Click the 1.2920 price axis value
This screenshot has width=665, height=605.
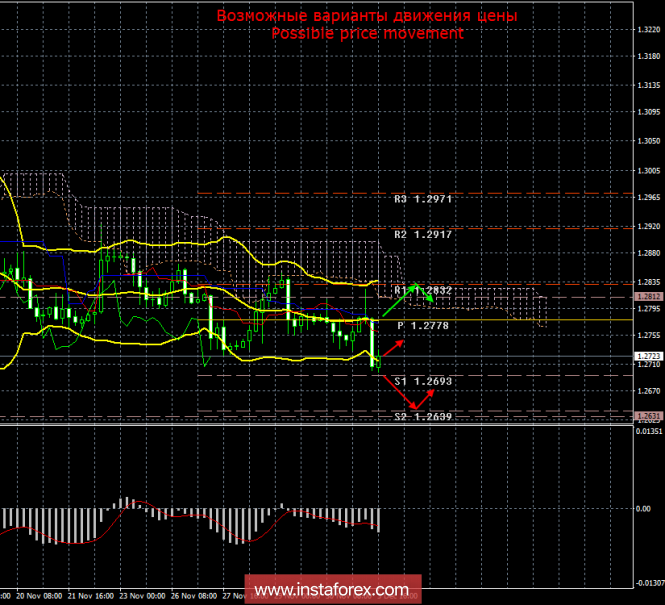pyautogui.click(x=649, y=226)
